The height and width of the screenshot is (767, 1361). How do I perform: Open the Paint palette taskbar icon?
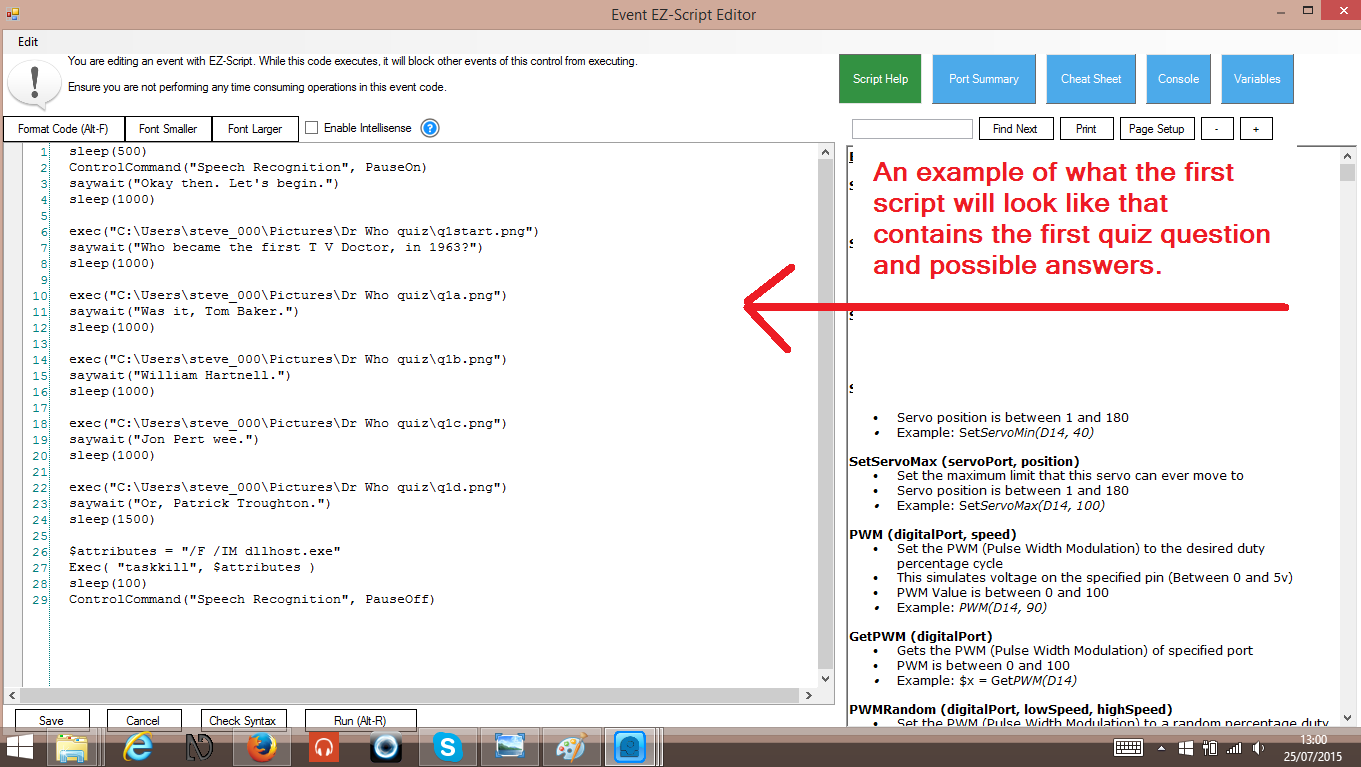(x=572, y=747)
